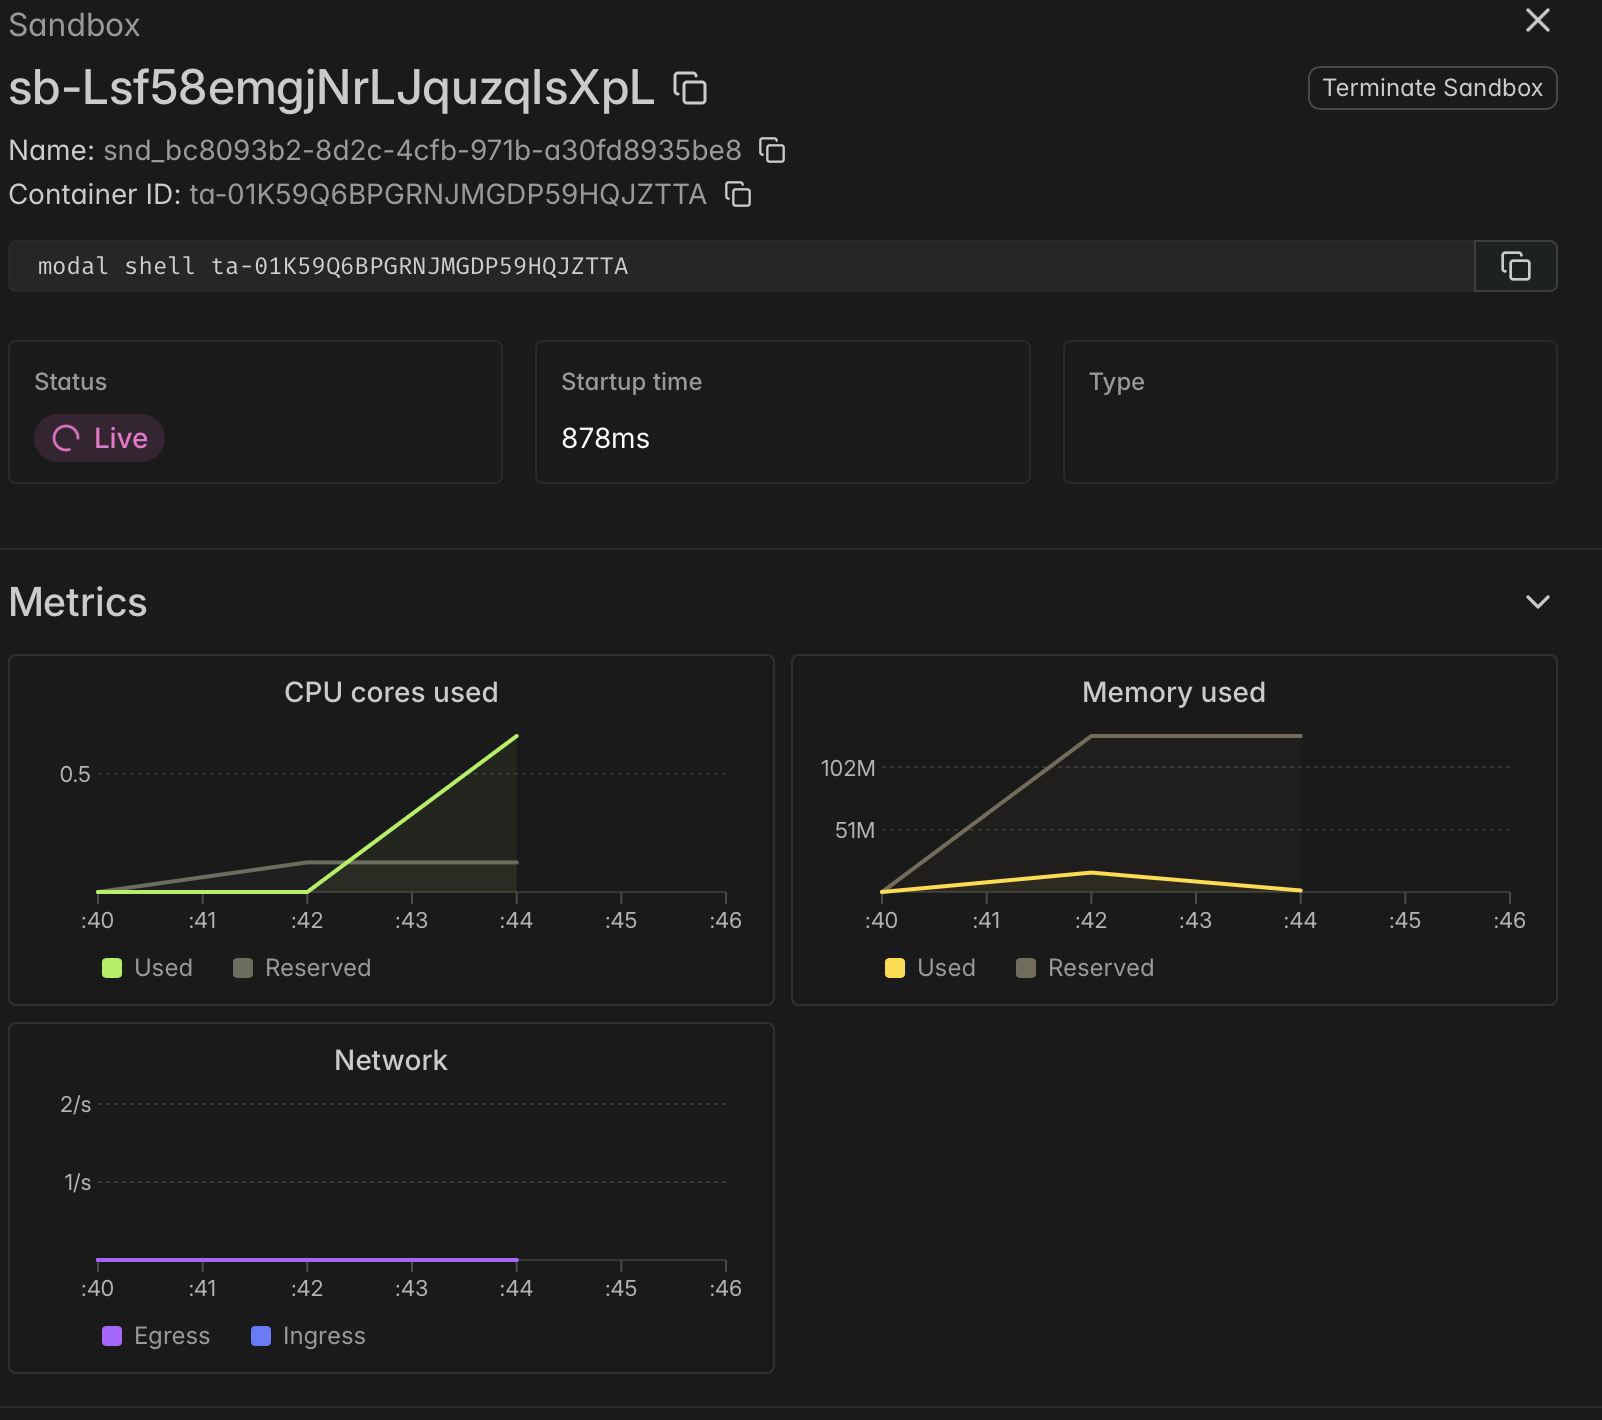Click the Startup time 878ms value
This screenshot has height=1420, width=1602.
[605, 438]
